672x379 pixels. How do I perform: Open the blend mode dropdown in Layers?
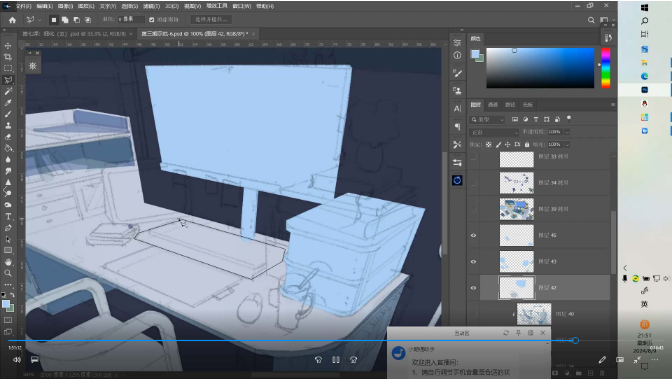click(x=494, y=132)
